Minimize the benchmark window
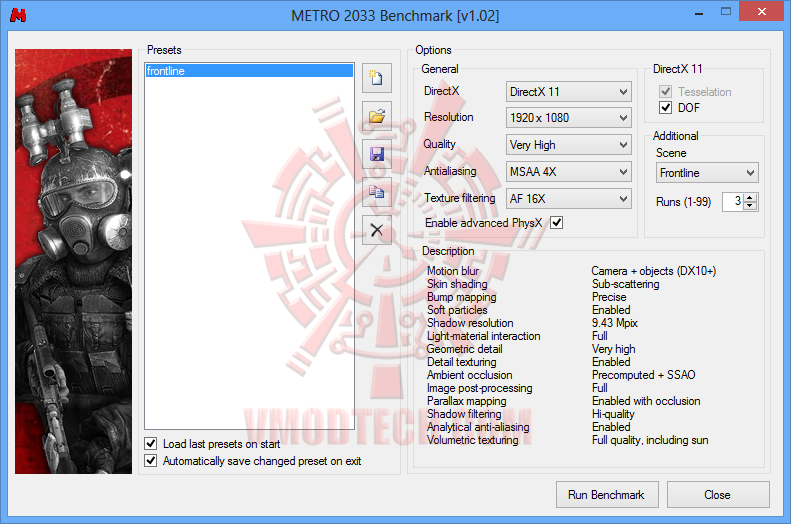Screen dimensions: 791x524 click(699, 13)
